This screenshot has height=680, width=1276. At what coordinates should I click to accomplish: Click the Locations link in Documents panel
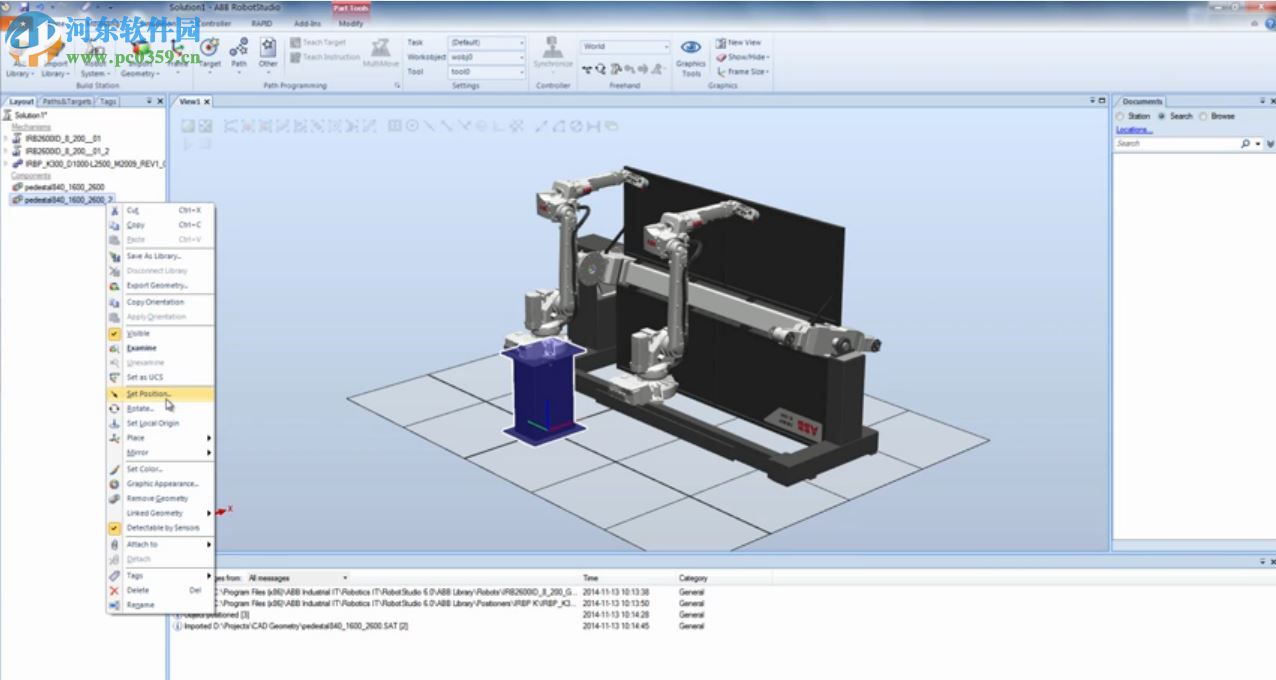coord(1133,129)
